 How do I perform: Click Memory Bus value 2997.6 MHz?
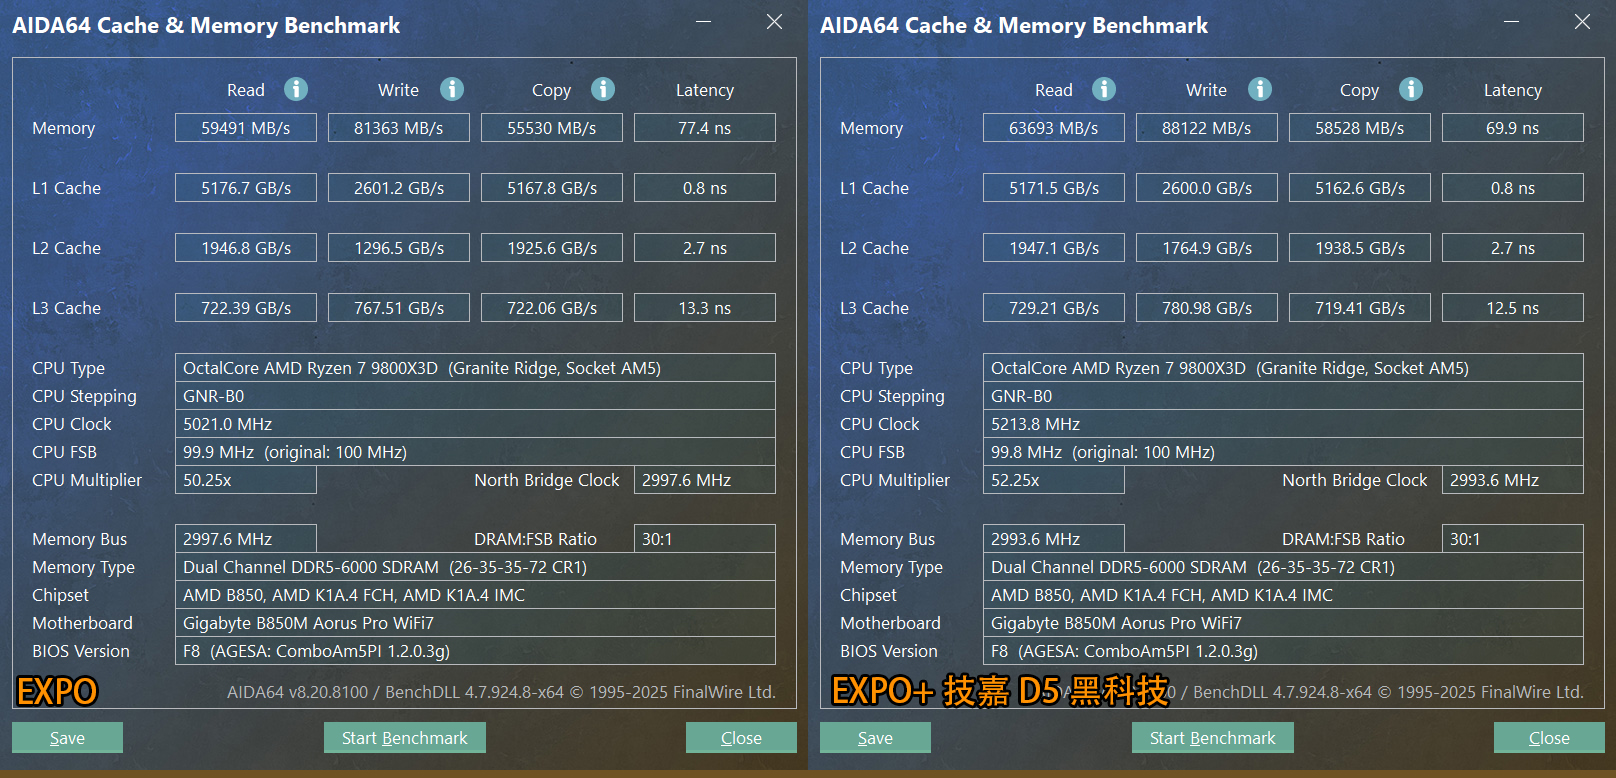tap(246, 539)
